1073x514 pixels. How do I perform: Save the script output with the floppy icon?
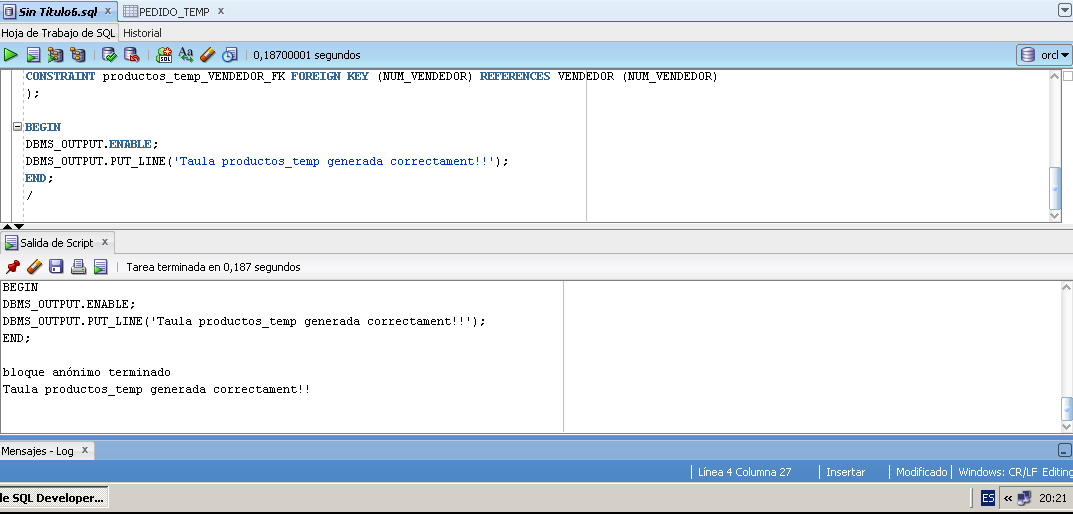pyautogui.click(x=56, y=267)
